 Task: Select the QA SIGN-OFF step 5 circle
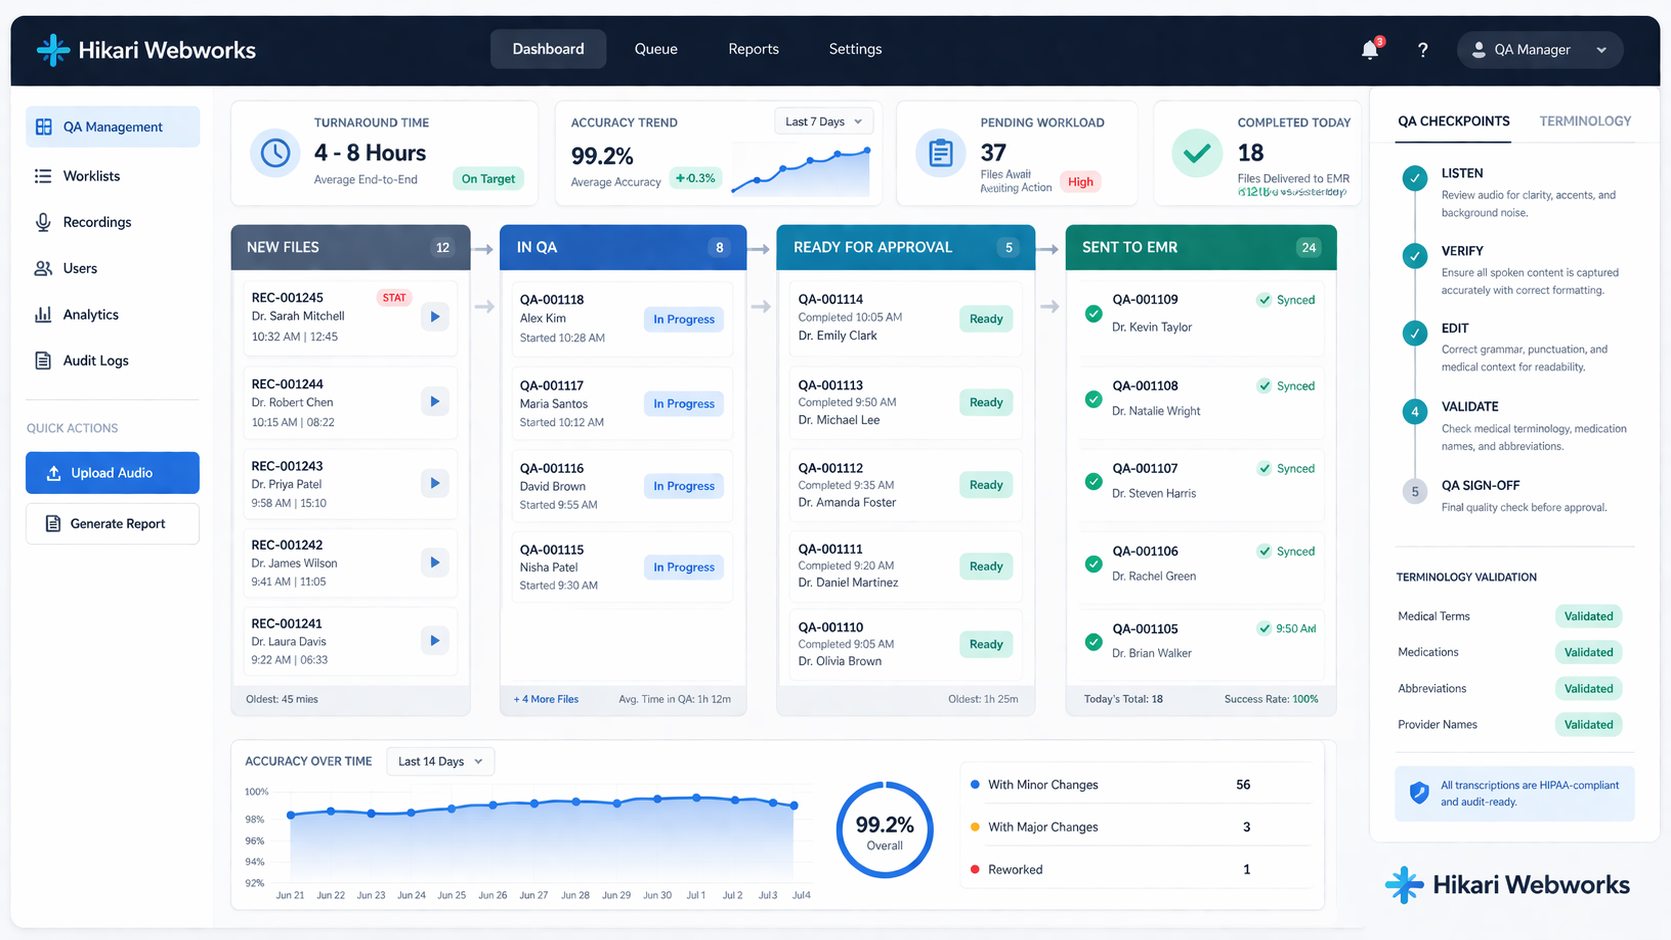(x=1414, y=491)
